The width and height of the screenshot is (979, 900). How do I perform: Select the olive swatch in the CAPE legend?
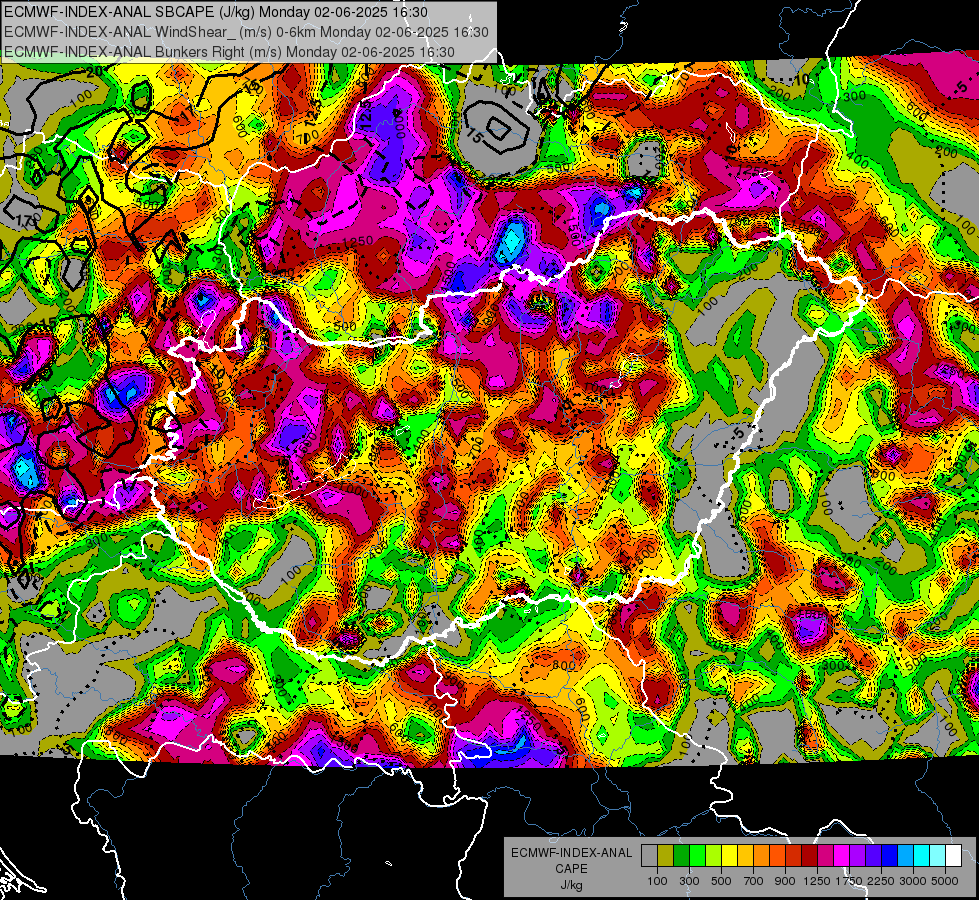click(666, 855)
